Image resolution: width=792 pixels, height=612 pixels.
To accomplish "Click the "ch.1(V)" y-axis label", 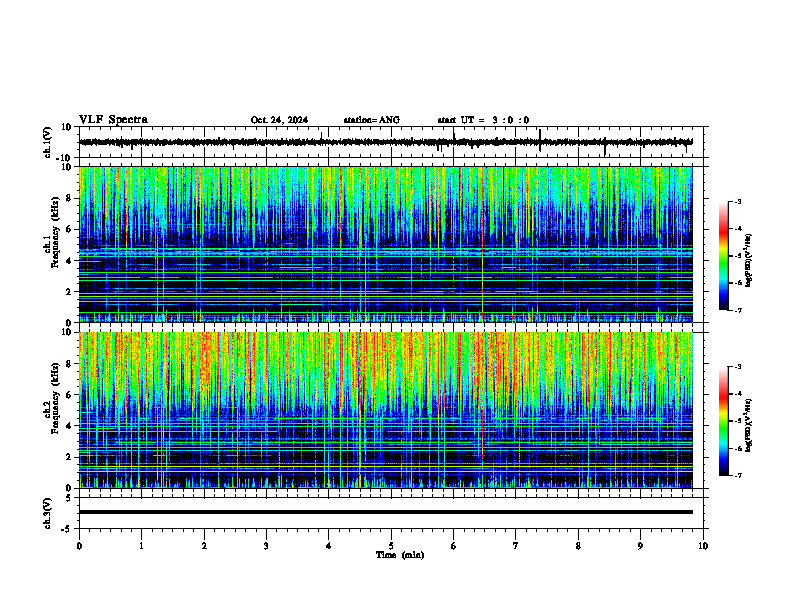I will coord(48,142).
